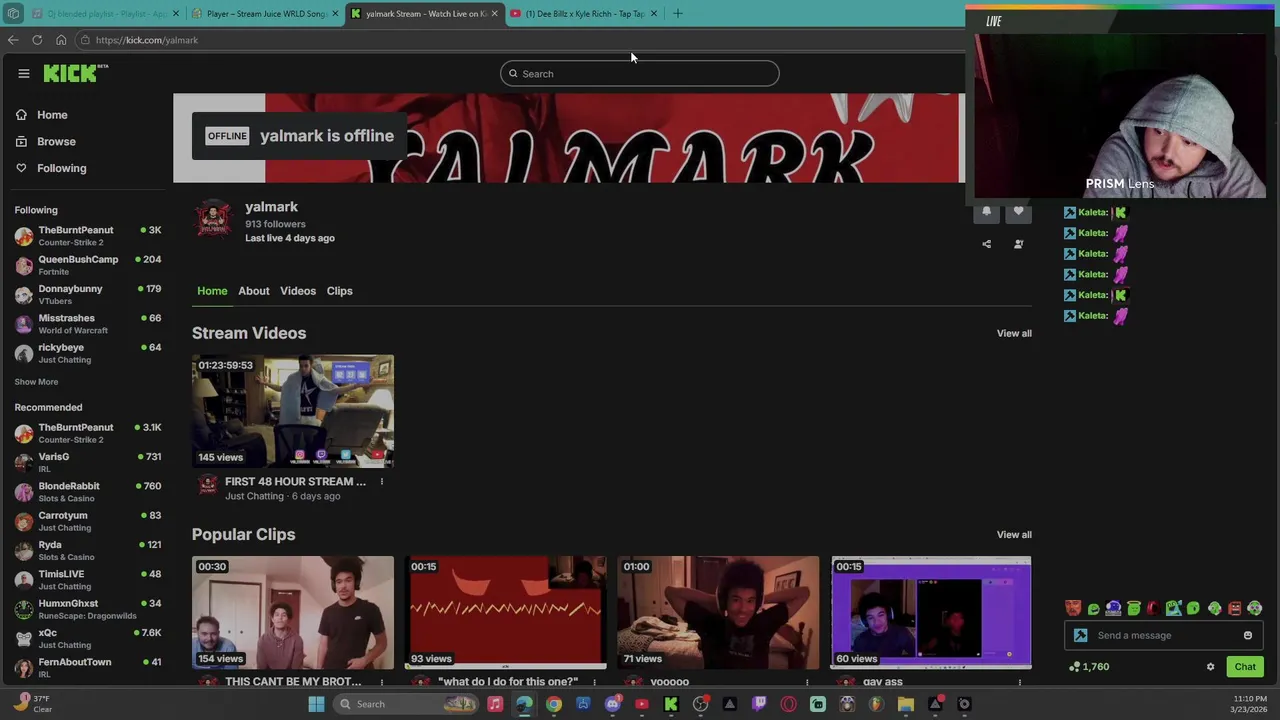Open VarisG in Recommended
1280x720 pixels.
(88, 462)
